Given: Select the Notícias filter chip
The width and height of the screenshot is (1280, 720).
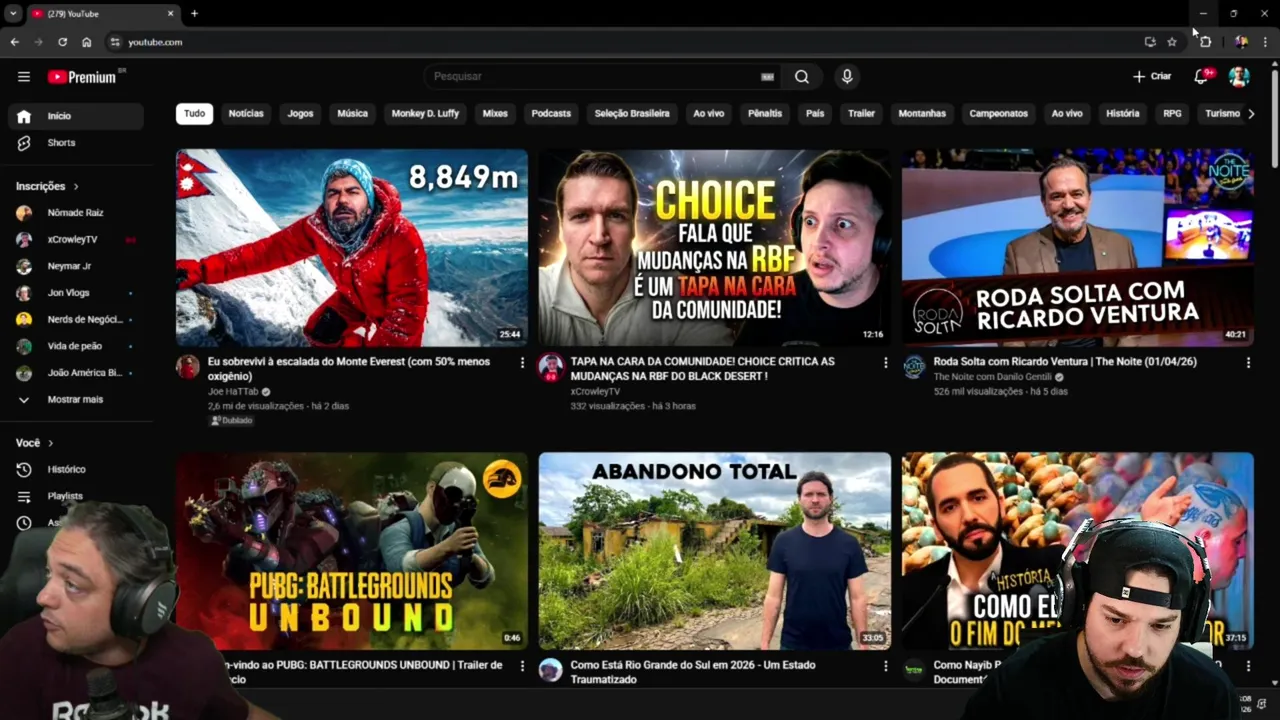Looking at the screenshot, I should tap(246, 114).
